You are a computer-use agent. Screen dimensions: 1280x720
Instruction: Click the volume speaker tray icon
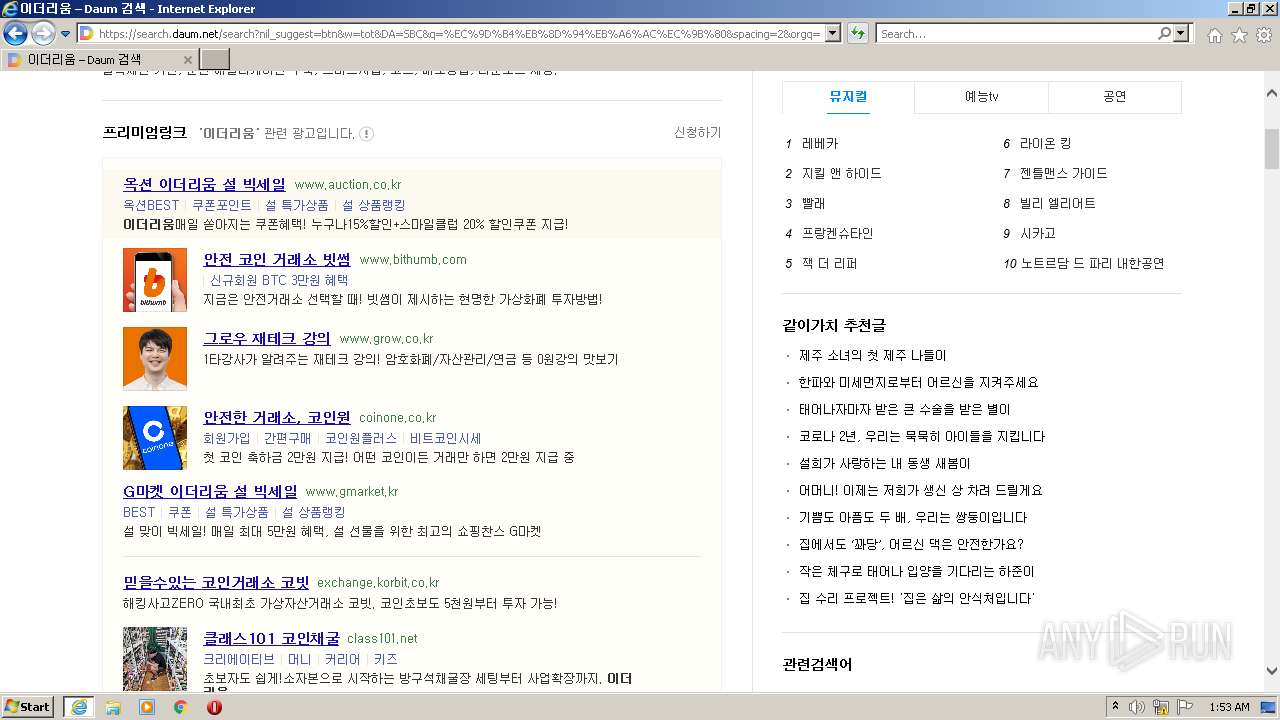1136,707
